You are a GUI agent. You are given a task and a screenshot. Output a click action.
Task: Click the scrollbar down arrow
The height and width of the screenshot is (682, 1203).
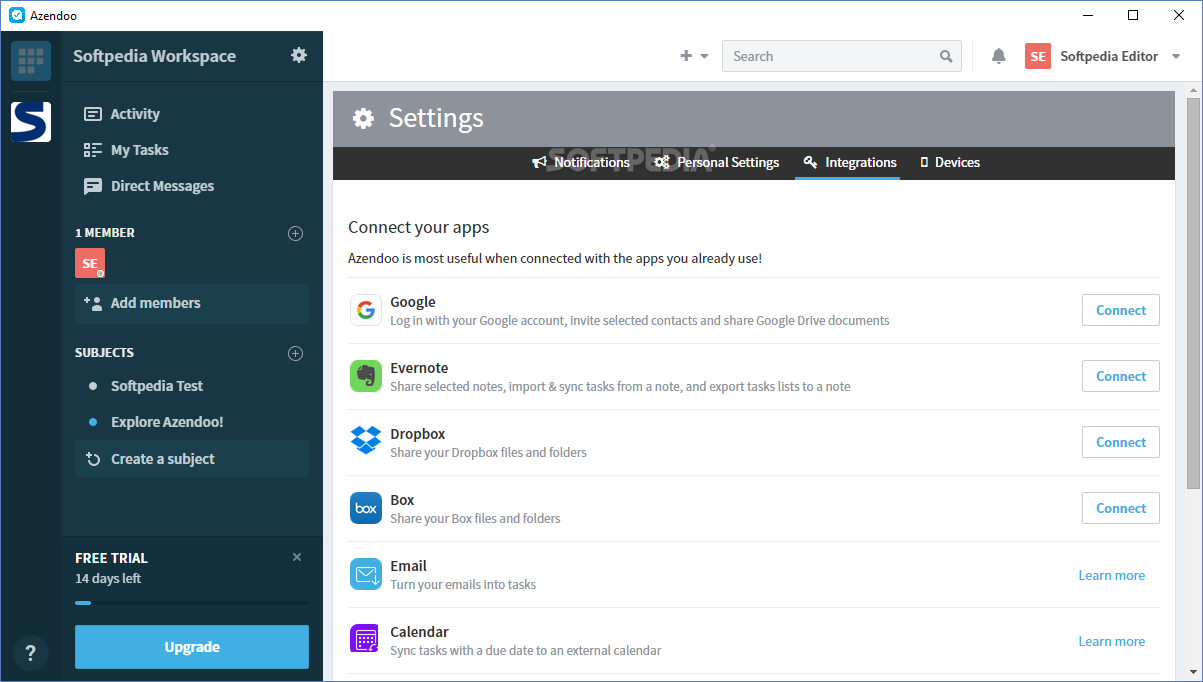pos(1193,672)
